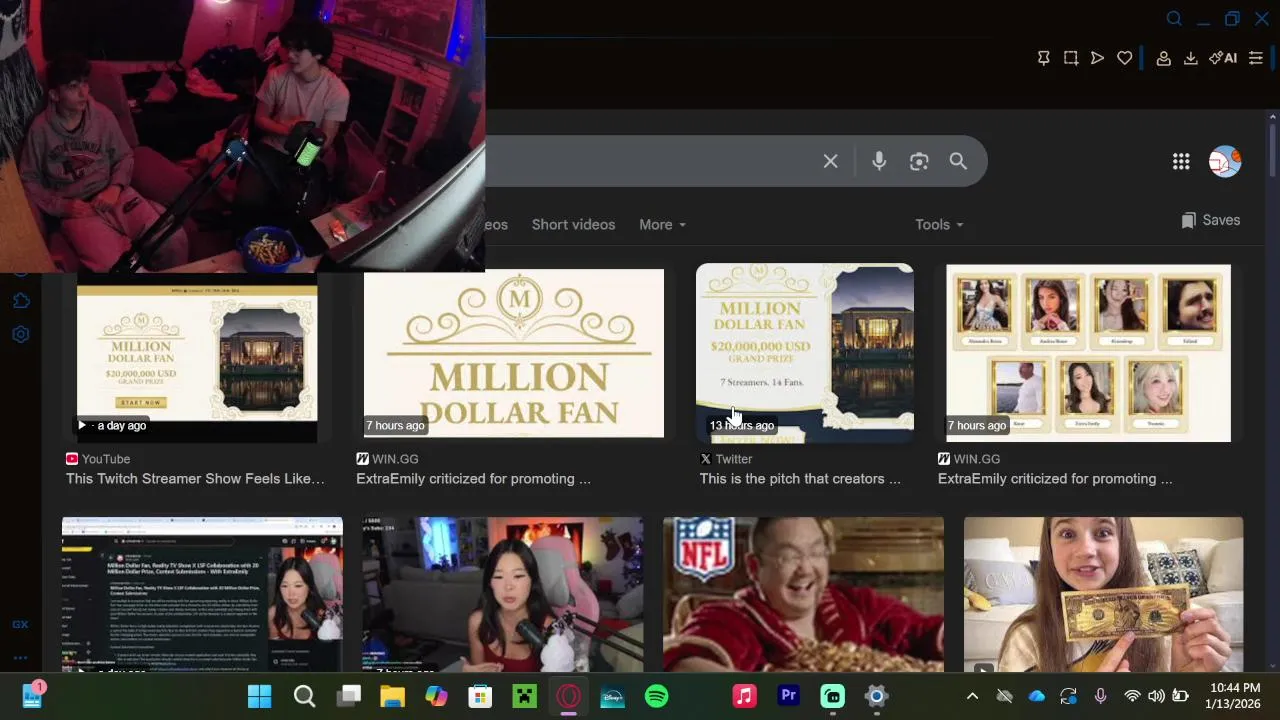Open sidebar three-dot more options
1280x720 pixels.
coord(20,658)
